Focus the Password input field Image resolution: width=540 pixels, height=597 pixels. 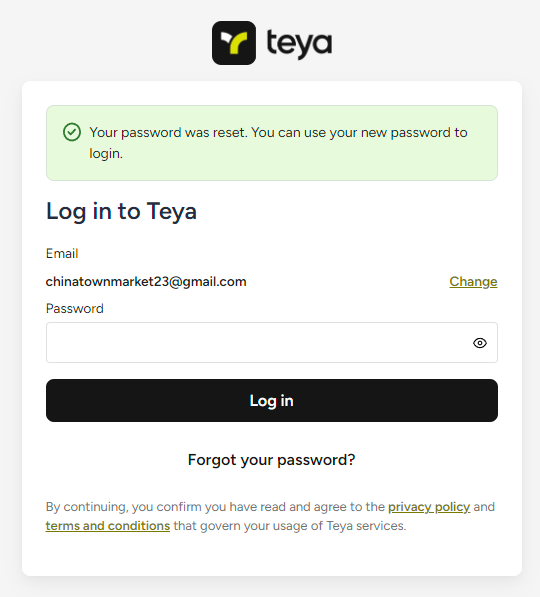(272, 343)
